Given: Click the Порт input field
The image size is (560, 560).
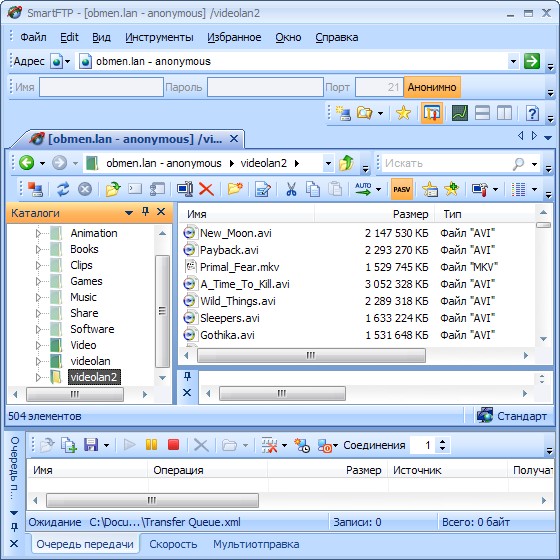Looking at the screenshot, I should click(379, 87).
